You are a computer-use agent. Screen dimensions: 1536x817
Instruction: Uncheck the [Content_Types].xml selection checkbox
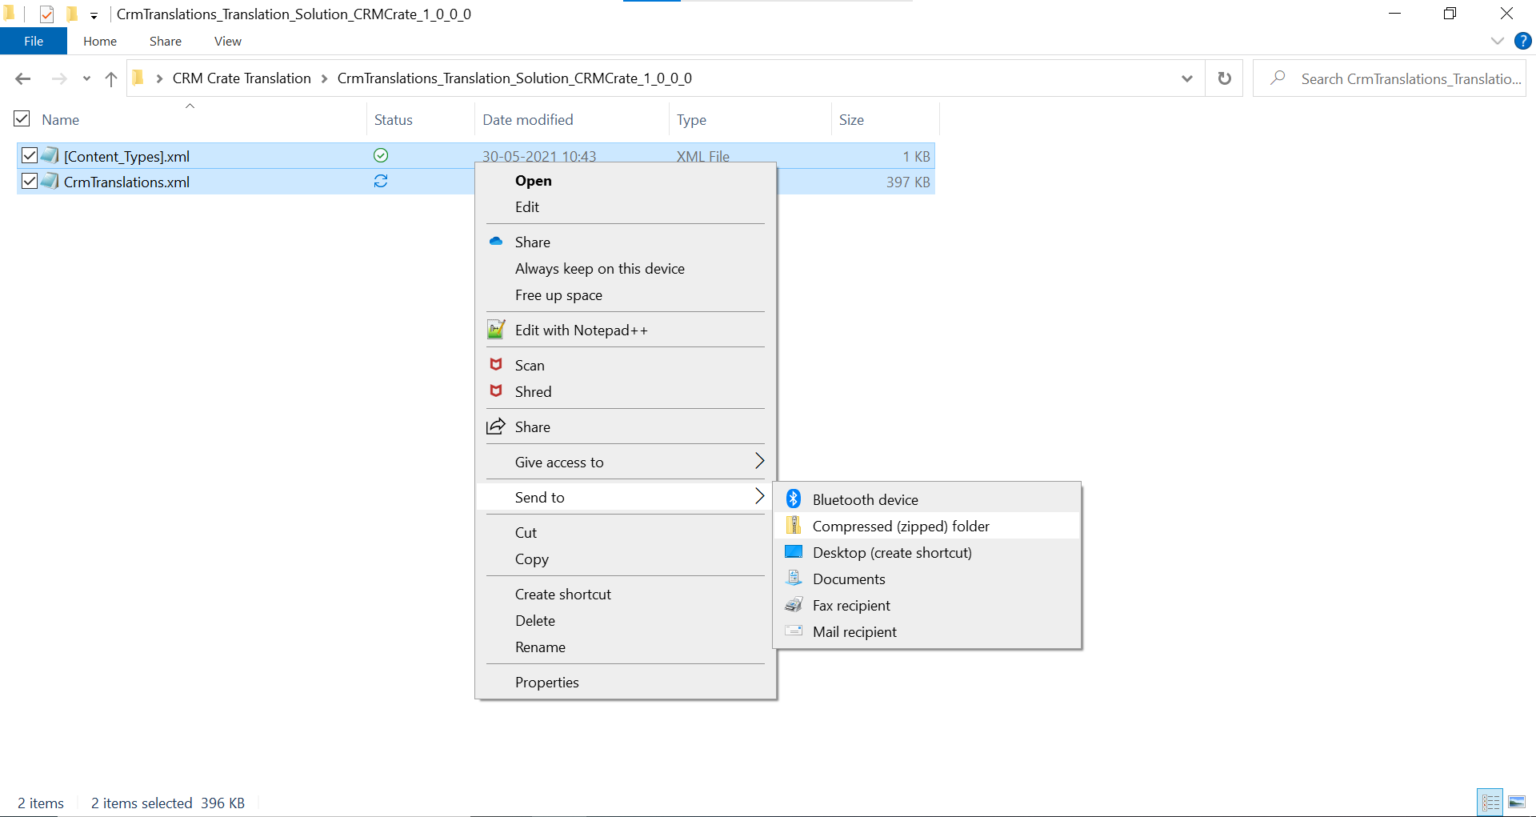pos(29,155)
